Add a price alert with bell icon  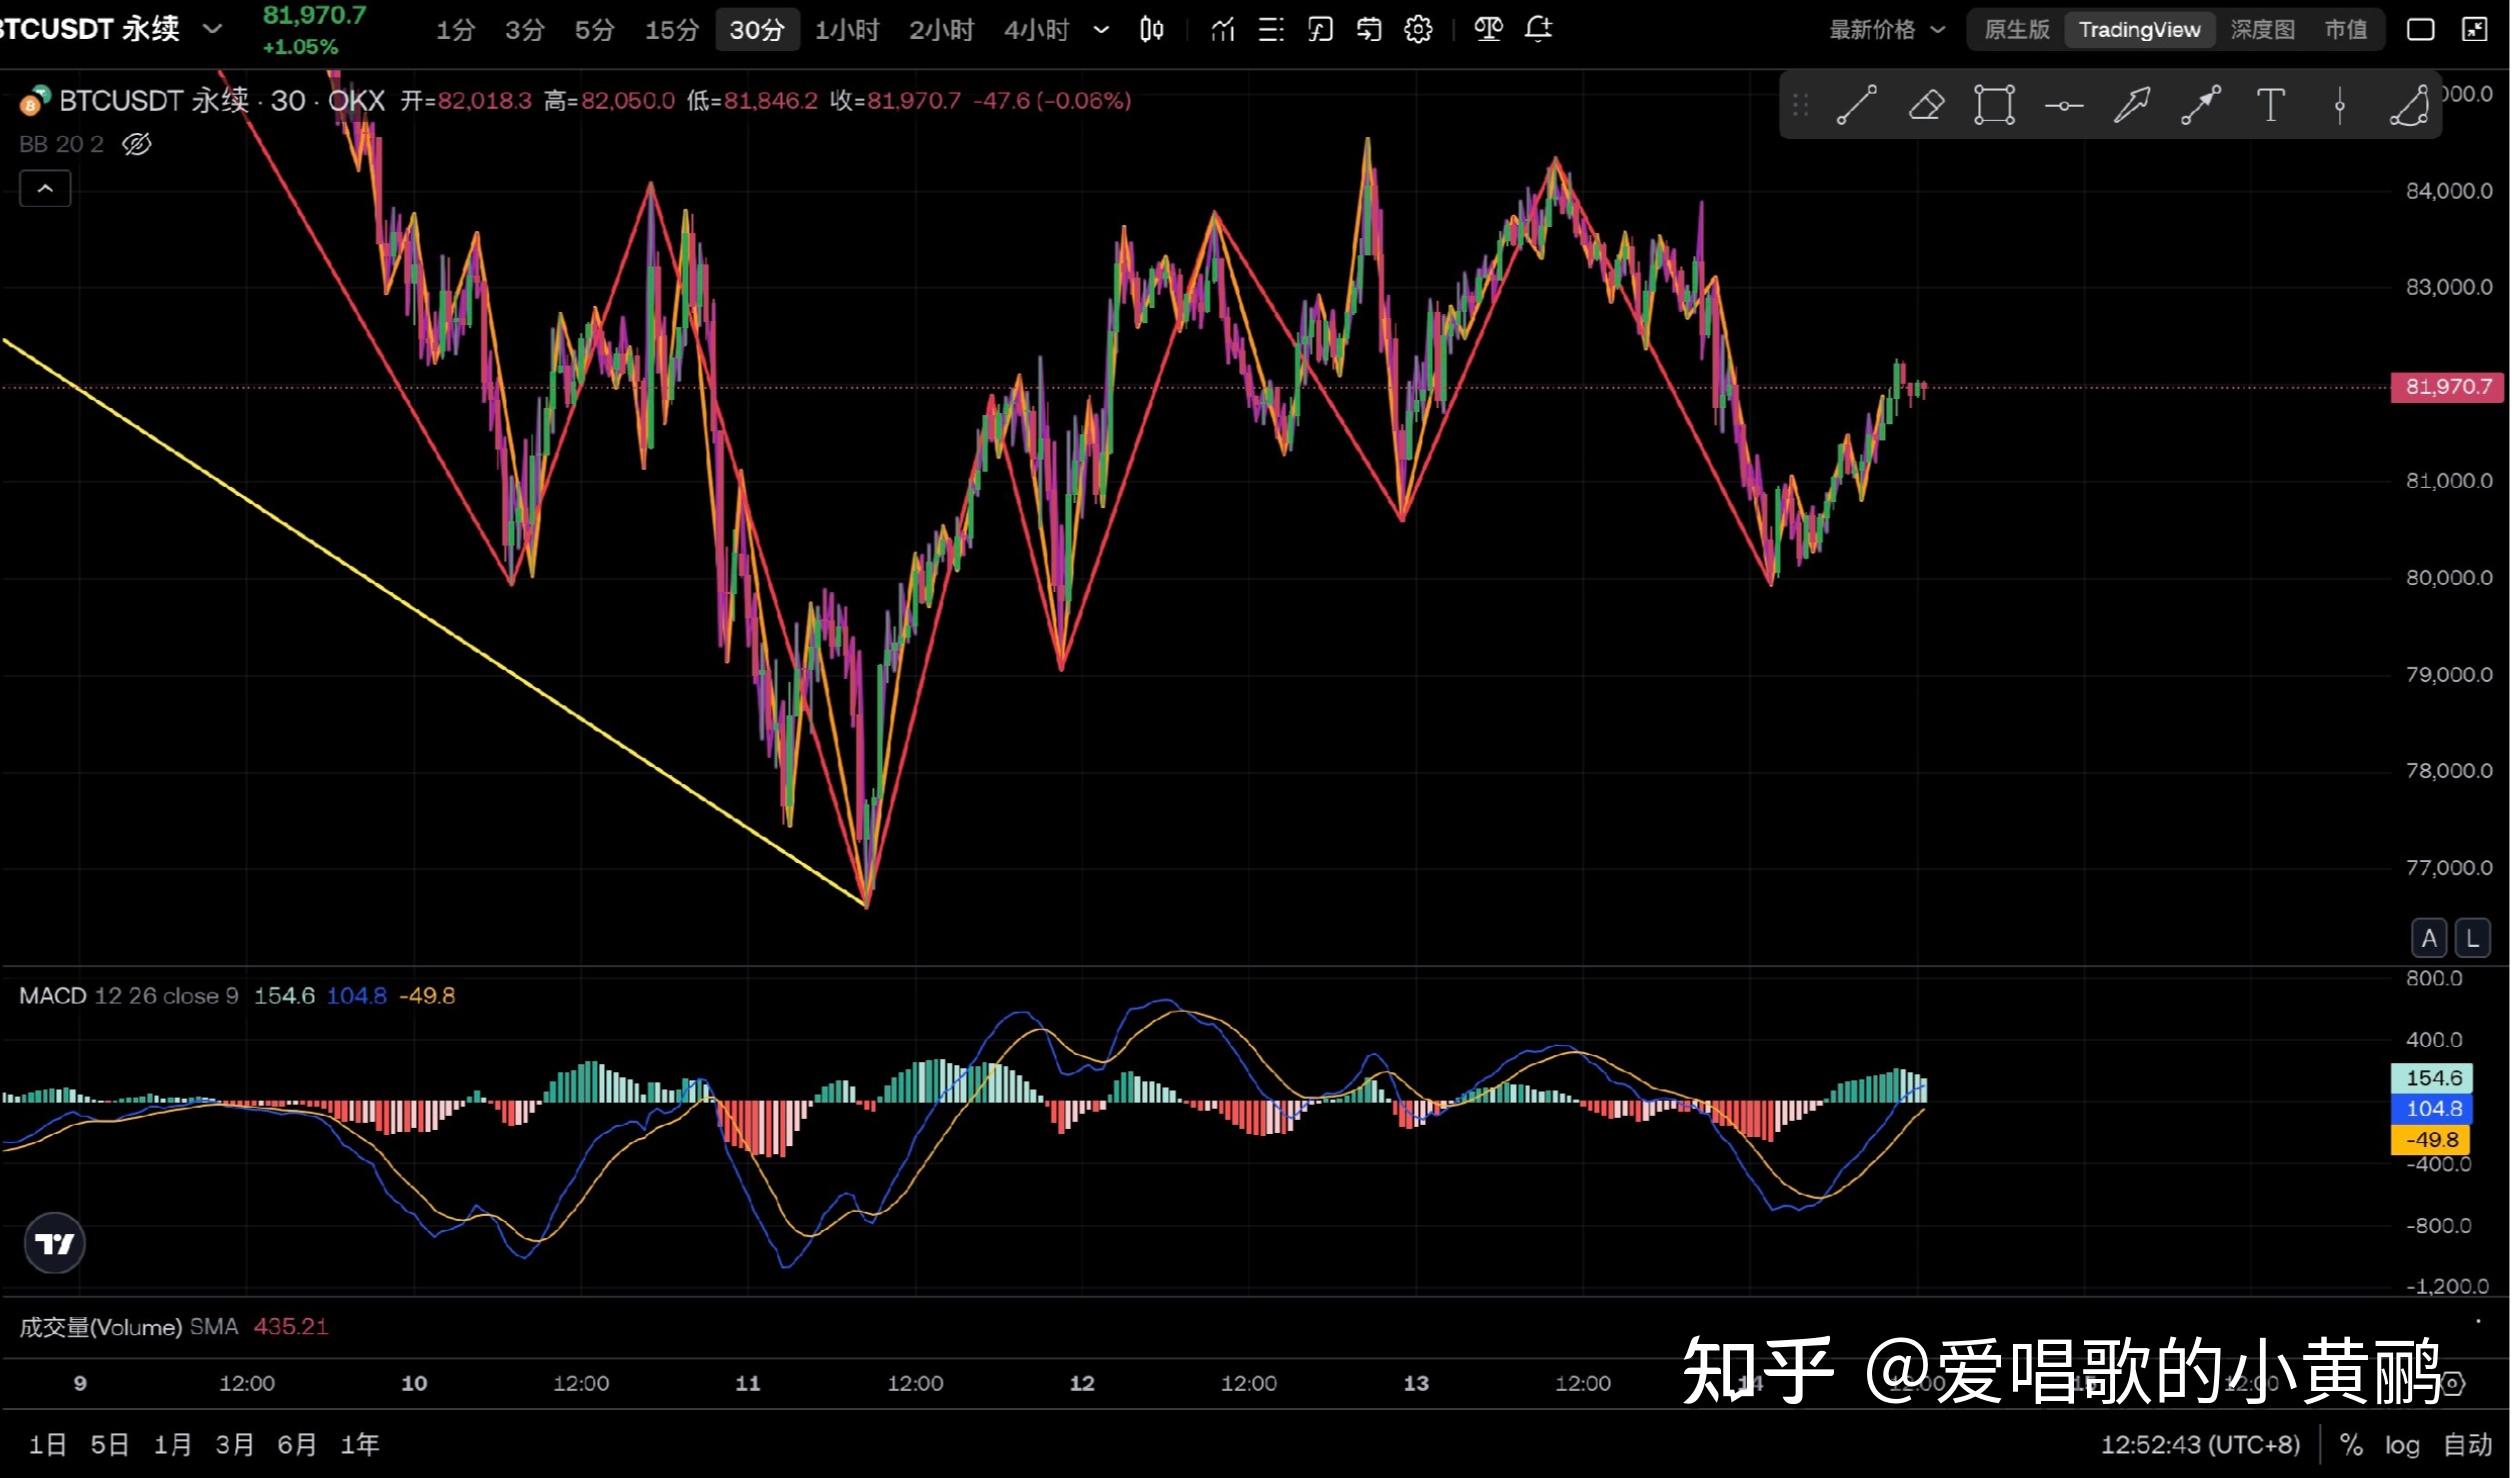pos(1538,30)
